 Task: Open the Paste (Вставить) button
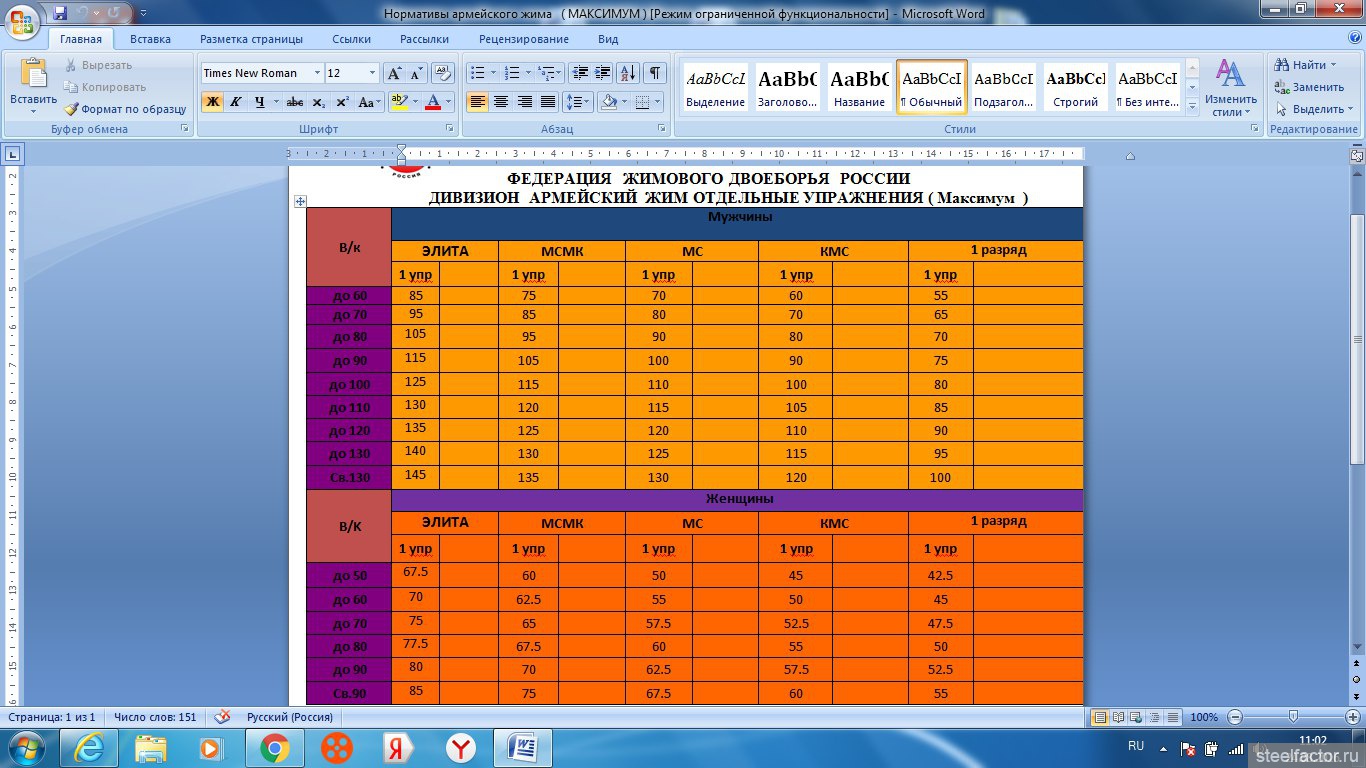click(x=34, y=84)
